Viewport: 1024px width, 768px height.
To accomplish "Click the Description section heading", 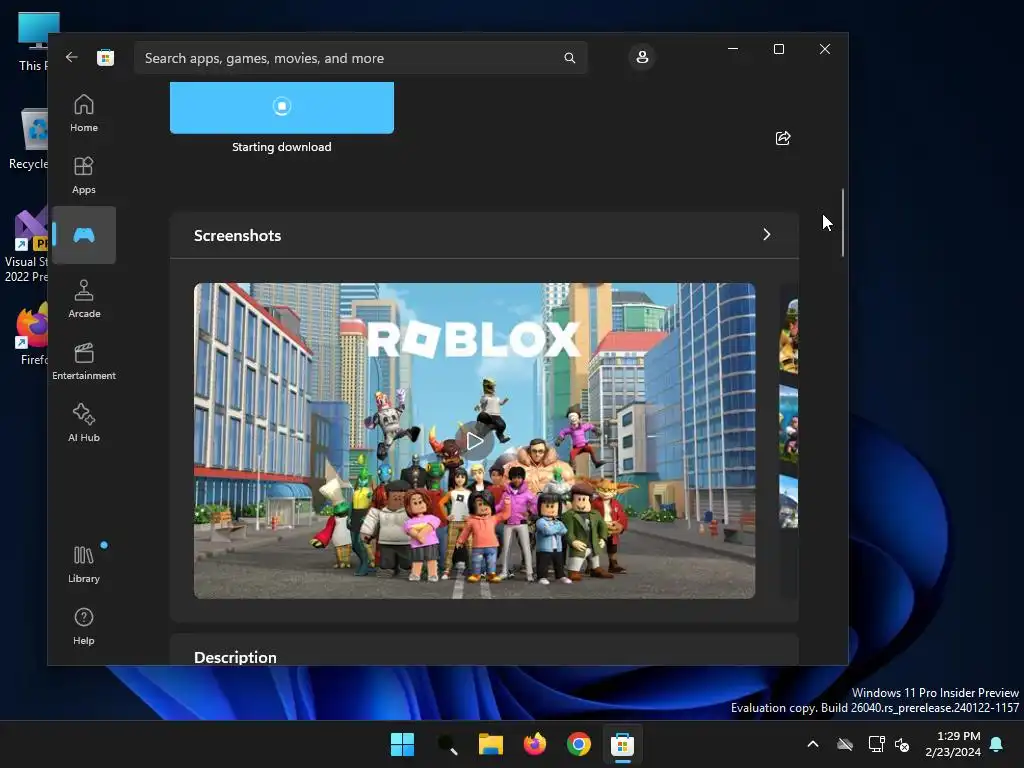I will (x=235, y=657).
